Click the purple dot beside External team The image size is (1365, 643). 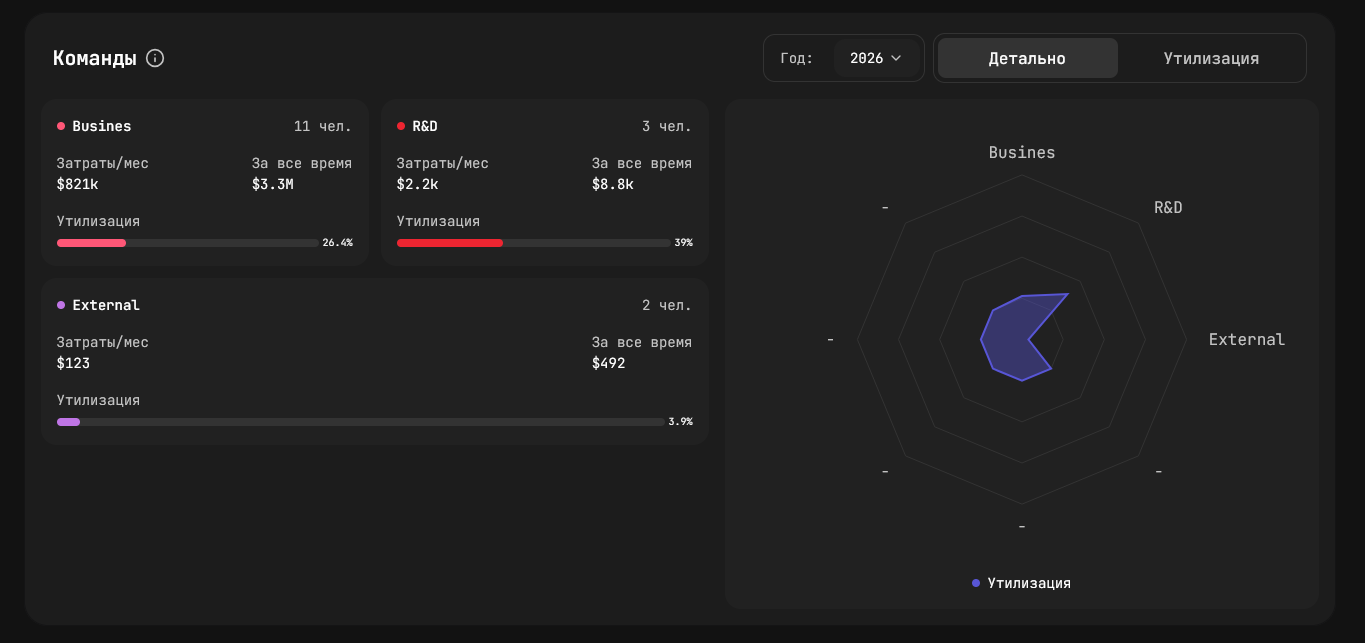click(62, 305)
